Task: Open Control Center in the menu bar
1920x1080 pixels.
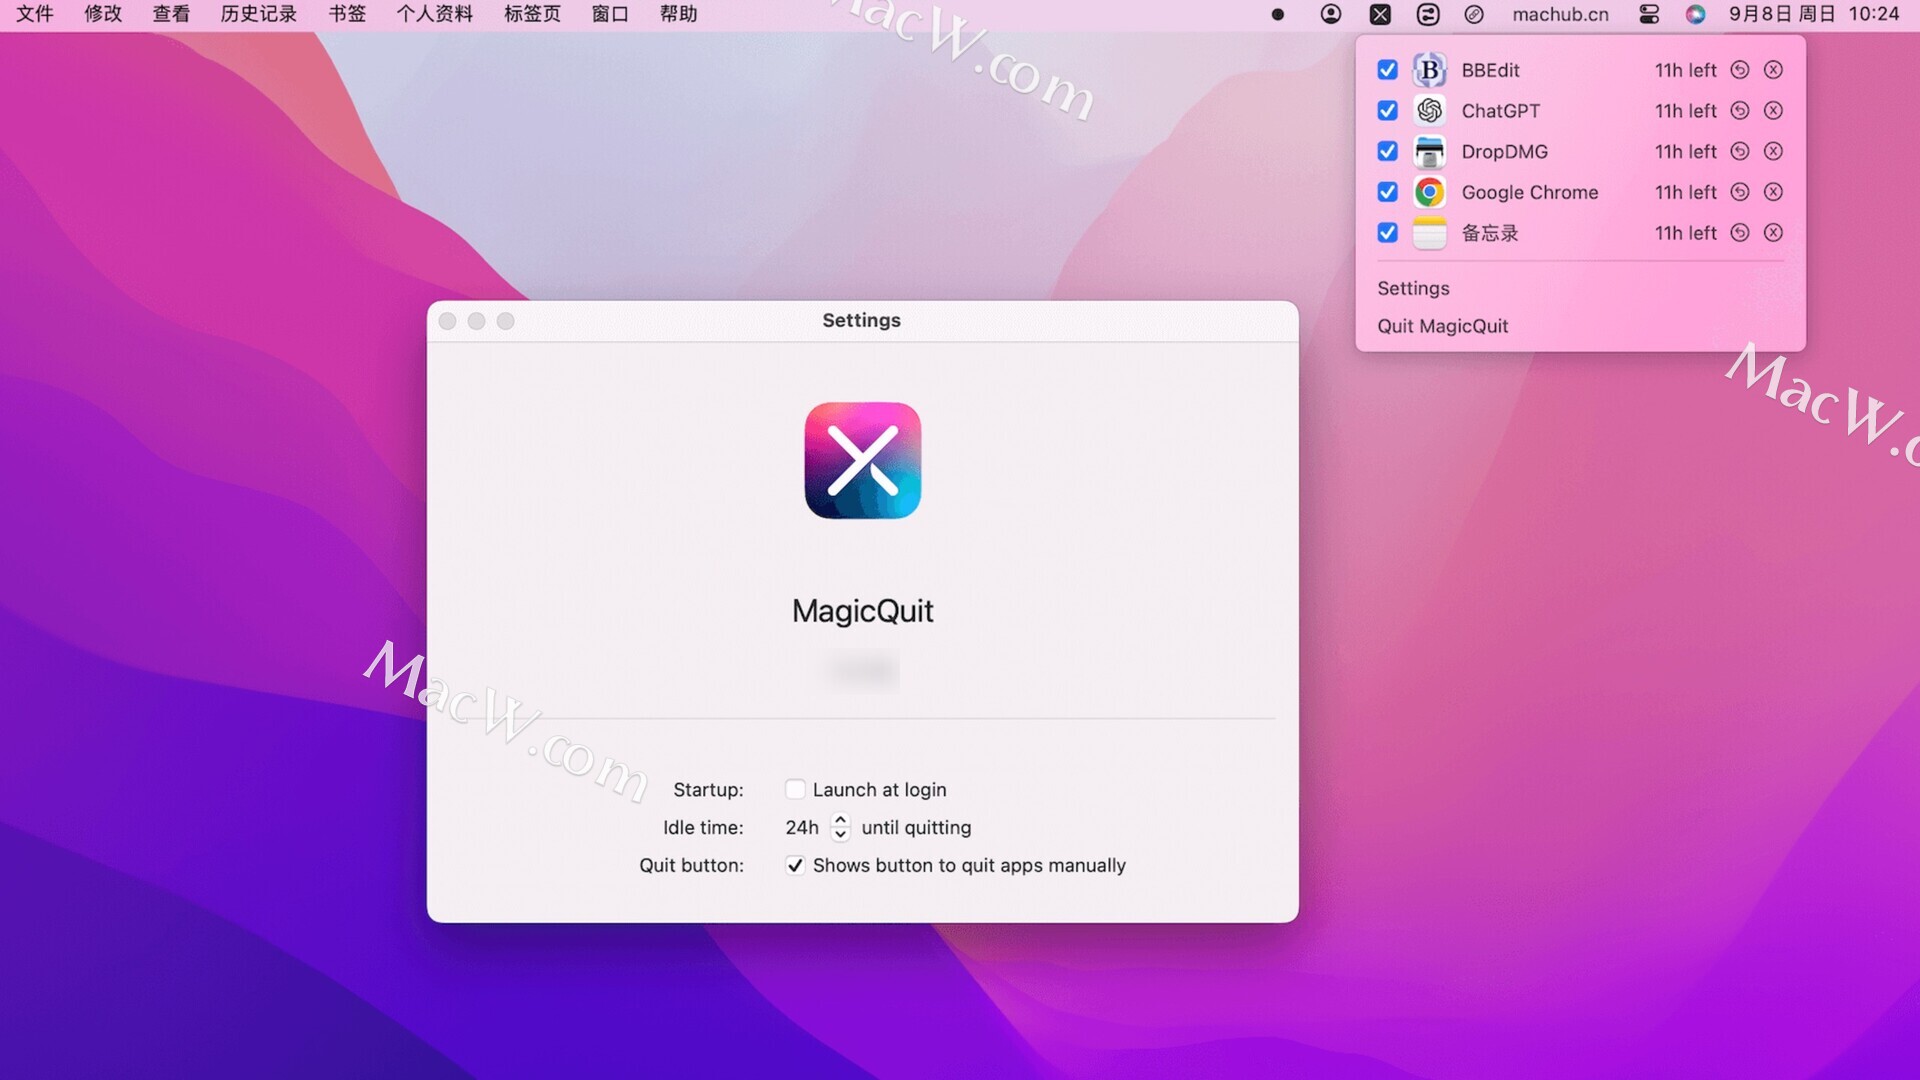Action: pyautogui.click(x=1649, y=14)
